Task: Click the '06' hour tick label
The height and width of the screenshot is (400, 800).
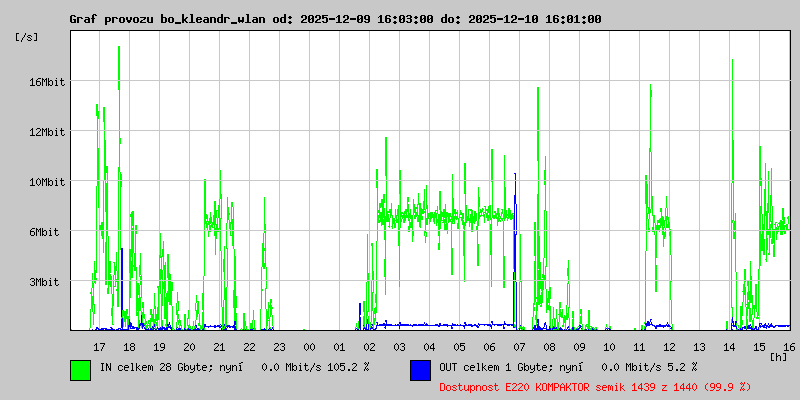Action: pyautogui.click(x=490, y=347)
